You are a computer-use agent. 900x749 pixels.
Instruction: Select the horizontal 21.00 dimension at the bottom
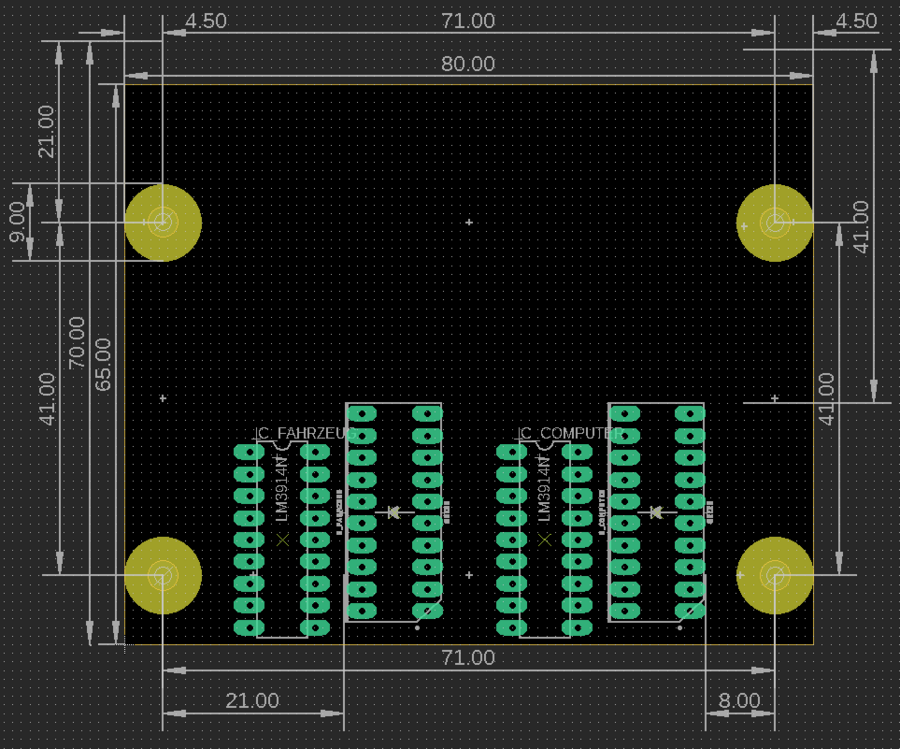pos(252,701)
